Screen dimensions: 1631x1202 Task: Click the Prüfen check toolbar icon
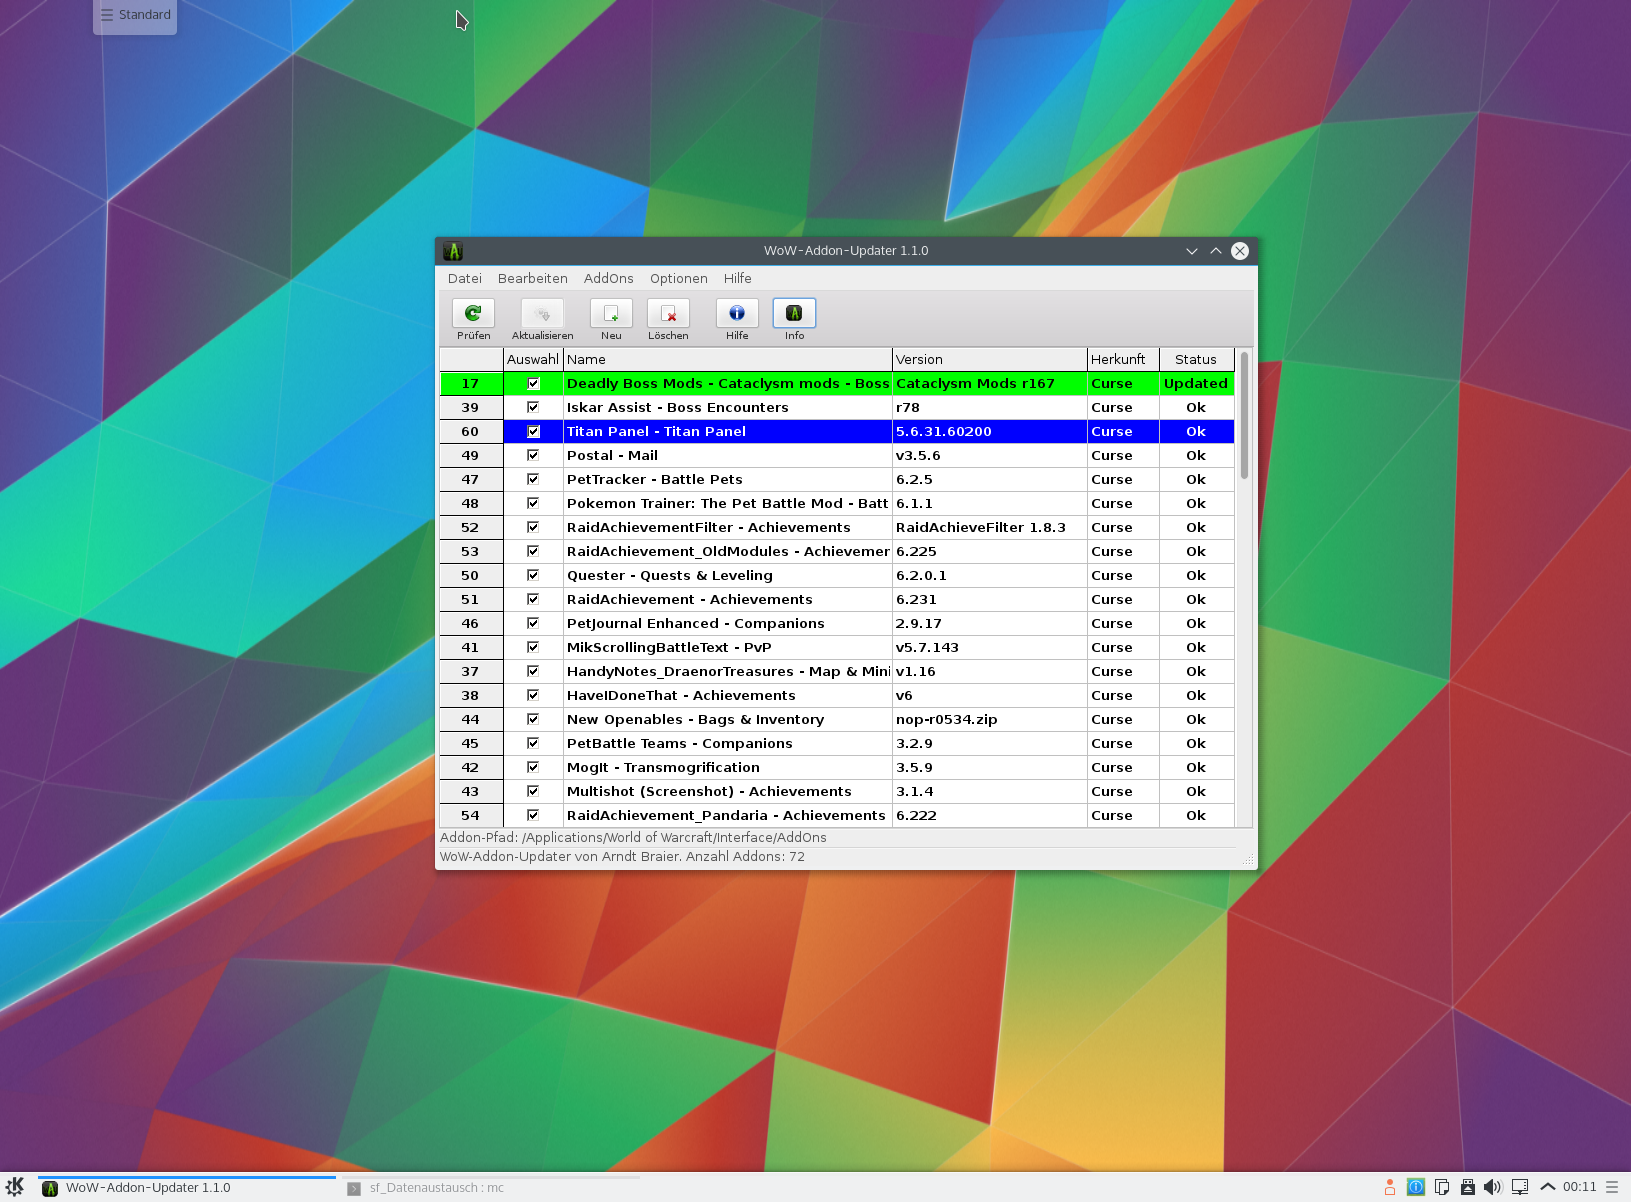click(x=473, y=313)
